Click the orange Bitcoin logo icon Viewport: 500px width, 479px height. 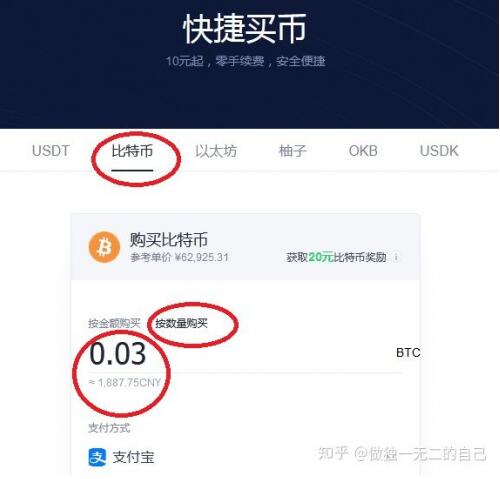pos(104,247)
